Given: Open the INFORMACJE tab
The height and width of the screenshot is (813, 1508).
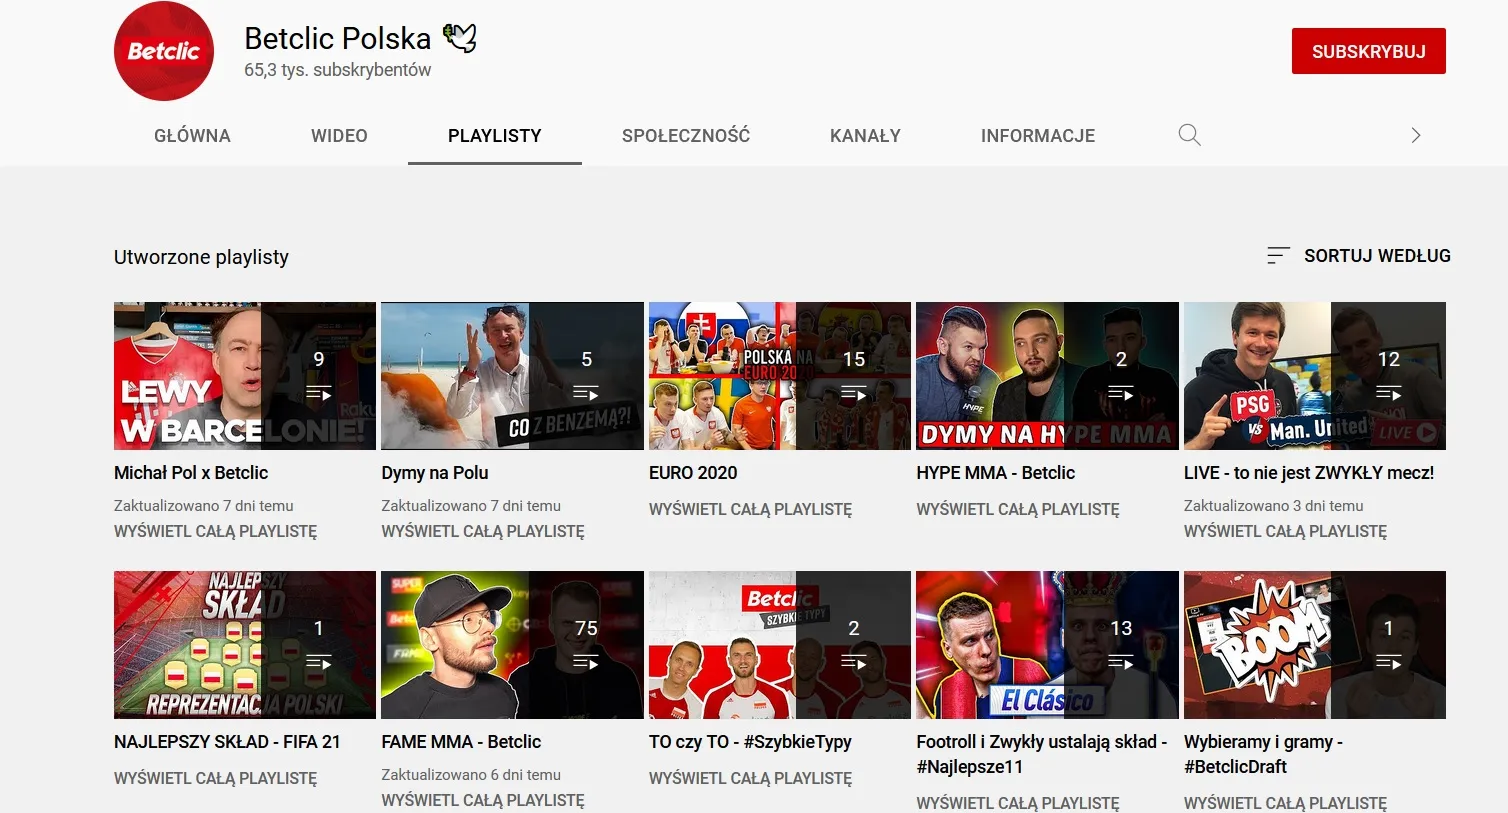Looking at the screenshot, I should 1038,136.
